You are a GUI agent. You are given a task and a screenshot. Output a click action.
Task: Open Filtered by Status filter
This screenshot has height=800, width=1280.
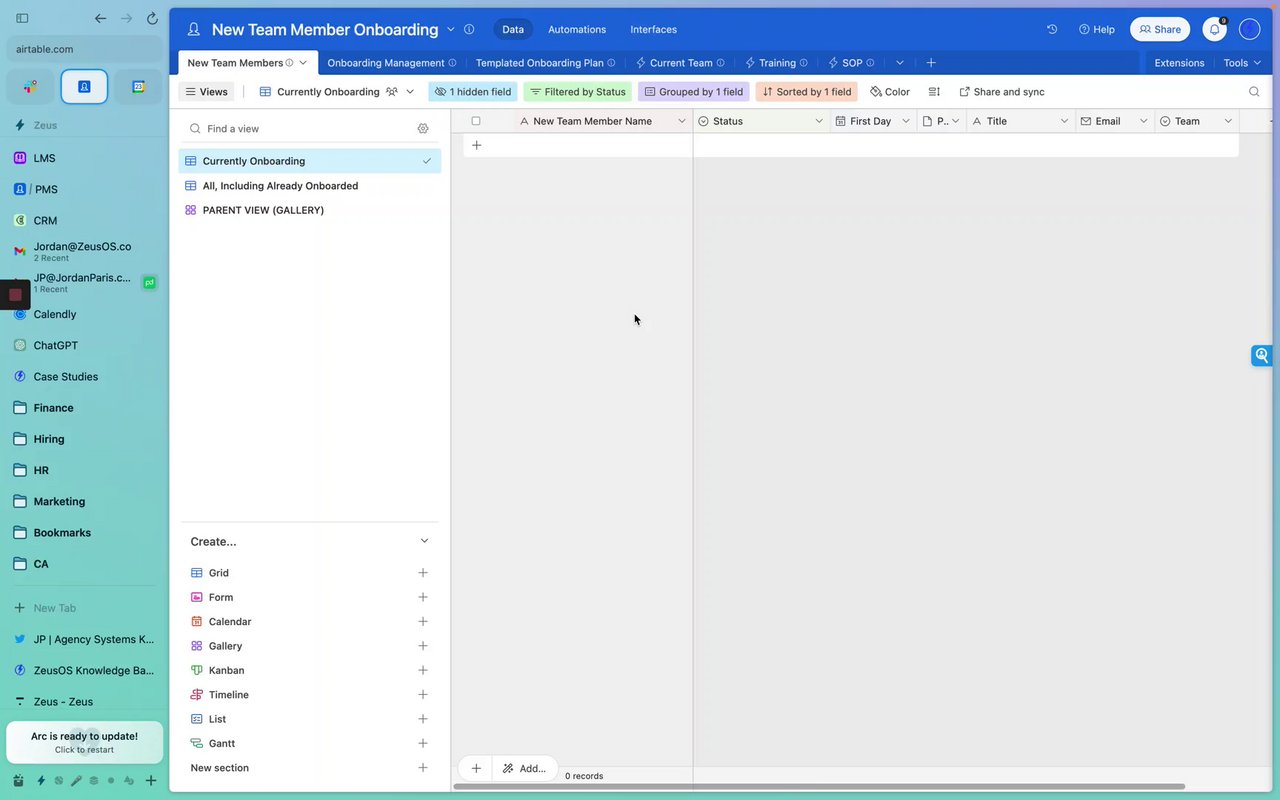(x=578, y=91)
